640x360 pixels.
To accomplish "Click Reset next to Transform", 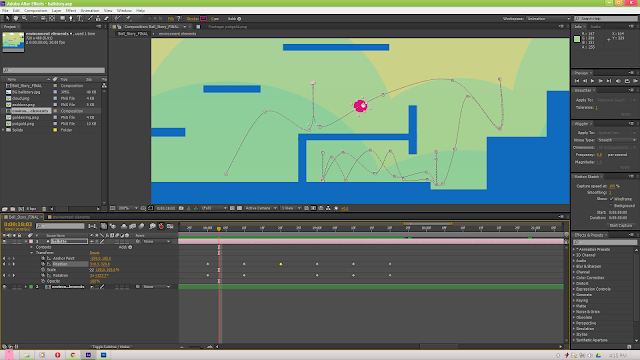I will tap(94, 253).
